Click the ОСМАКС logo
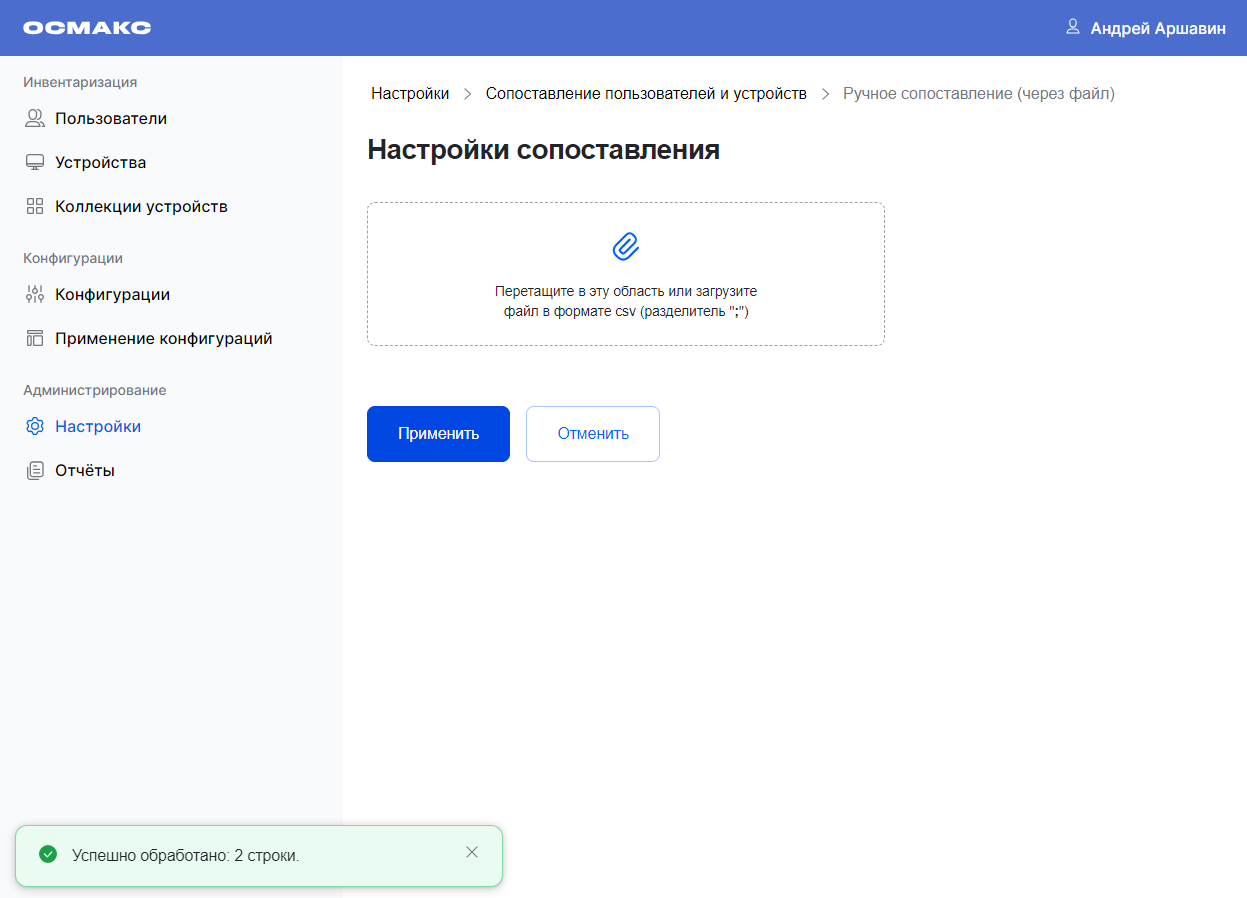The width and height of the screenshot is (1247, 898). (87, 28)
